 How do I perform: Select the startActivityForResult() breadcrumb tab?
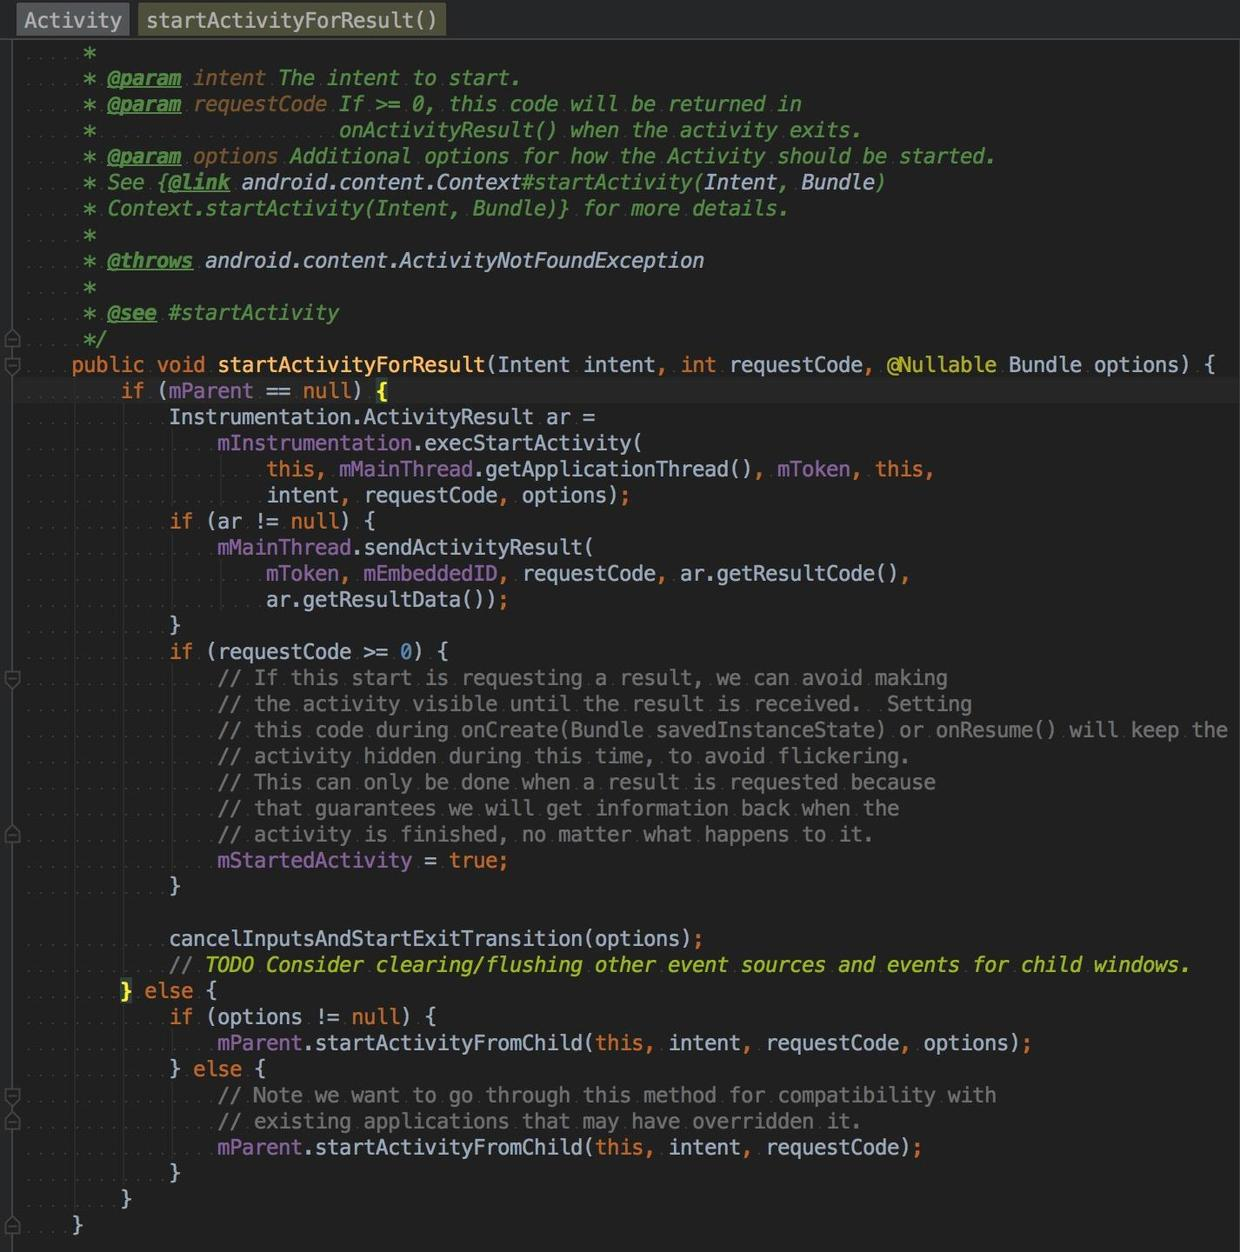click(291, 20)
